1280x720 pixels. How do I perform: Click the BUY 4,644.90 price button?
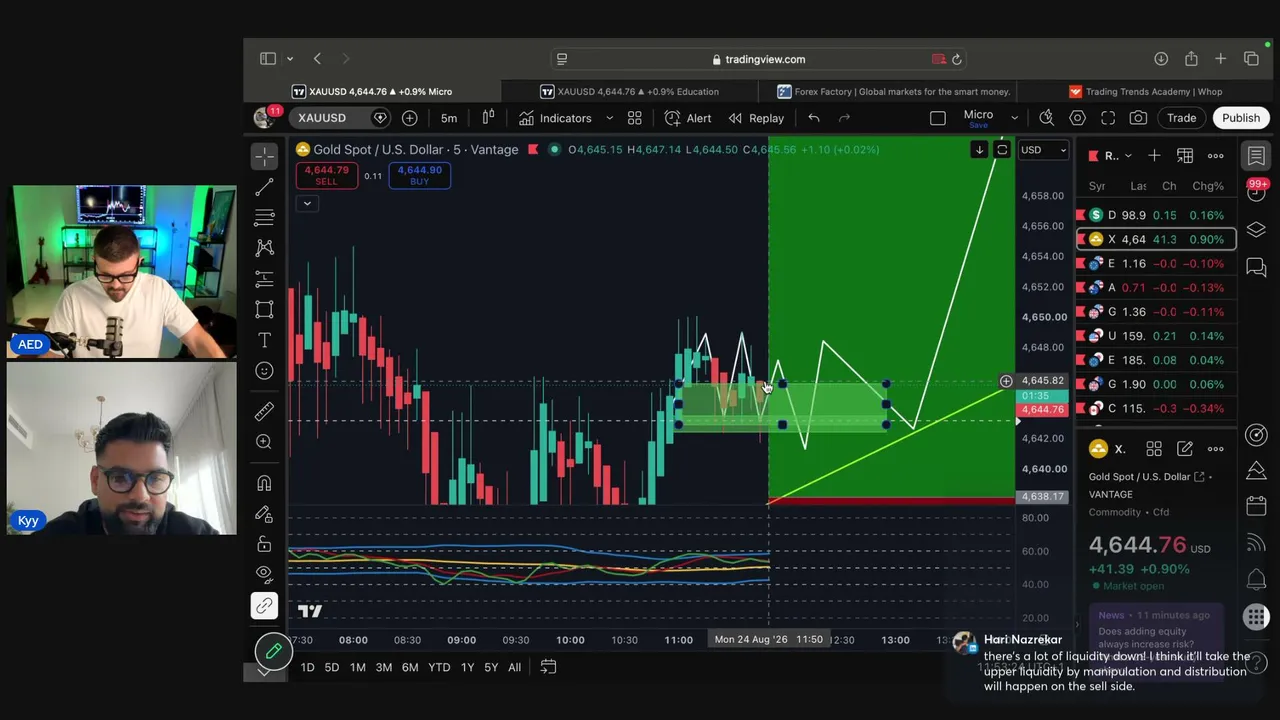tap(420, 175)
